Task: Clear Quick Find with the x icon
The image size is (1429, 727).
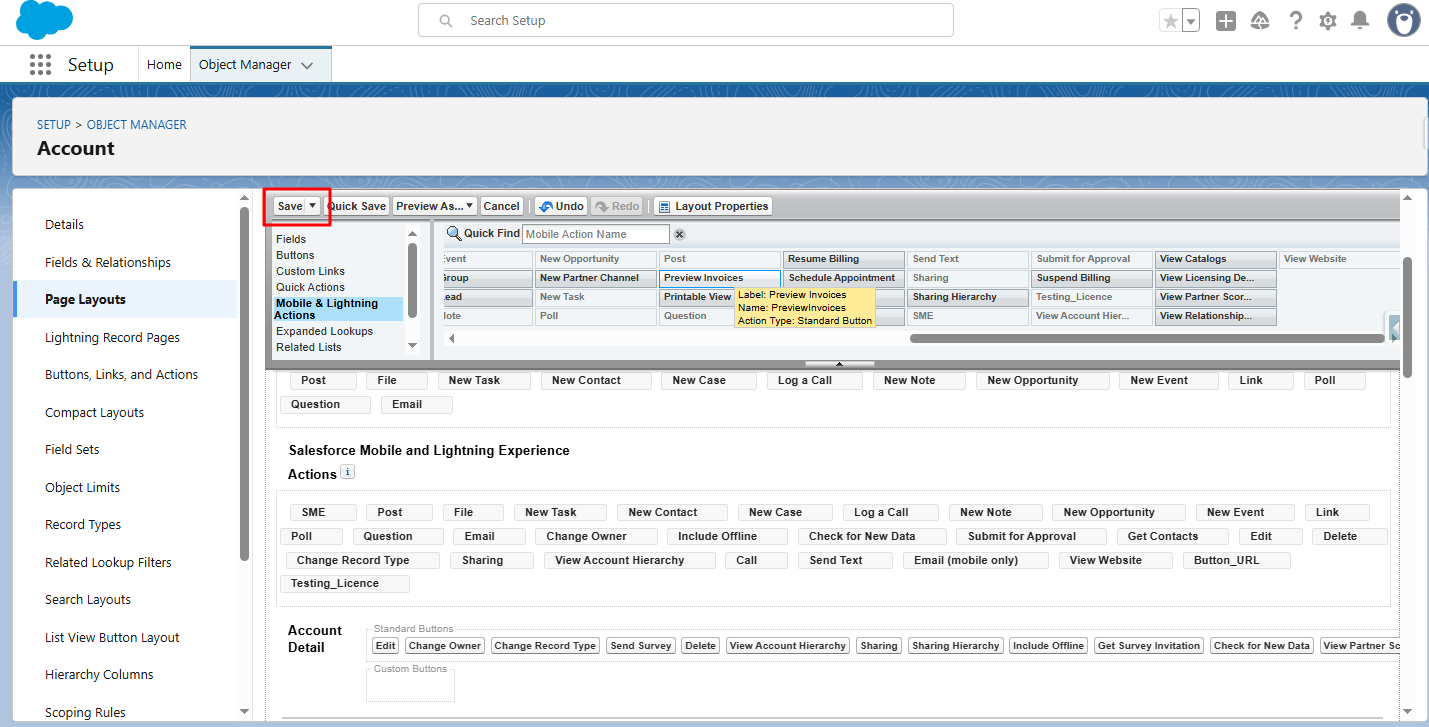Action: coord(679,234)
